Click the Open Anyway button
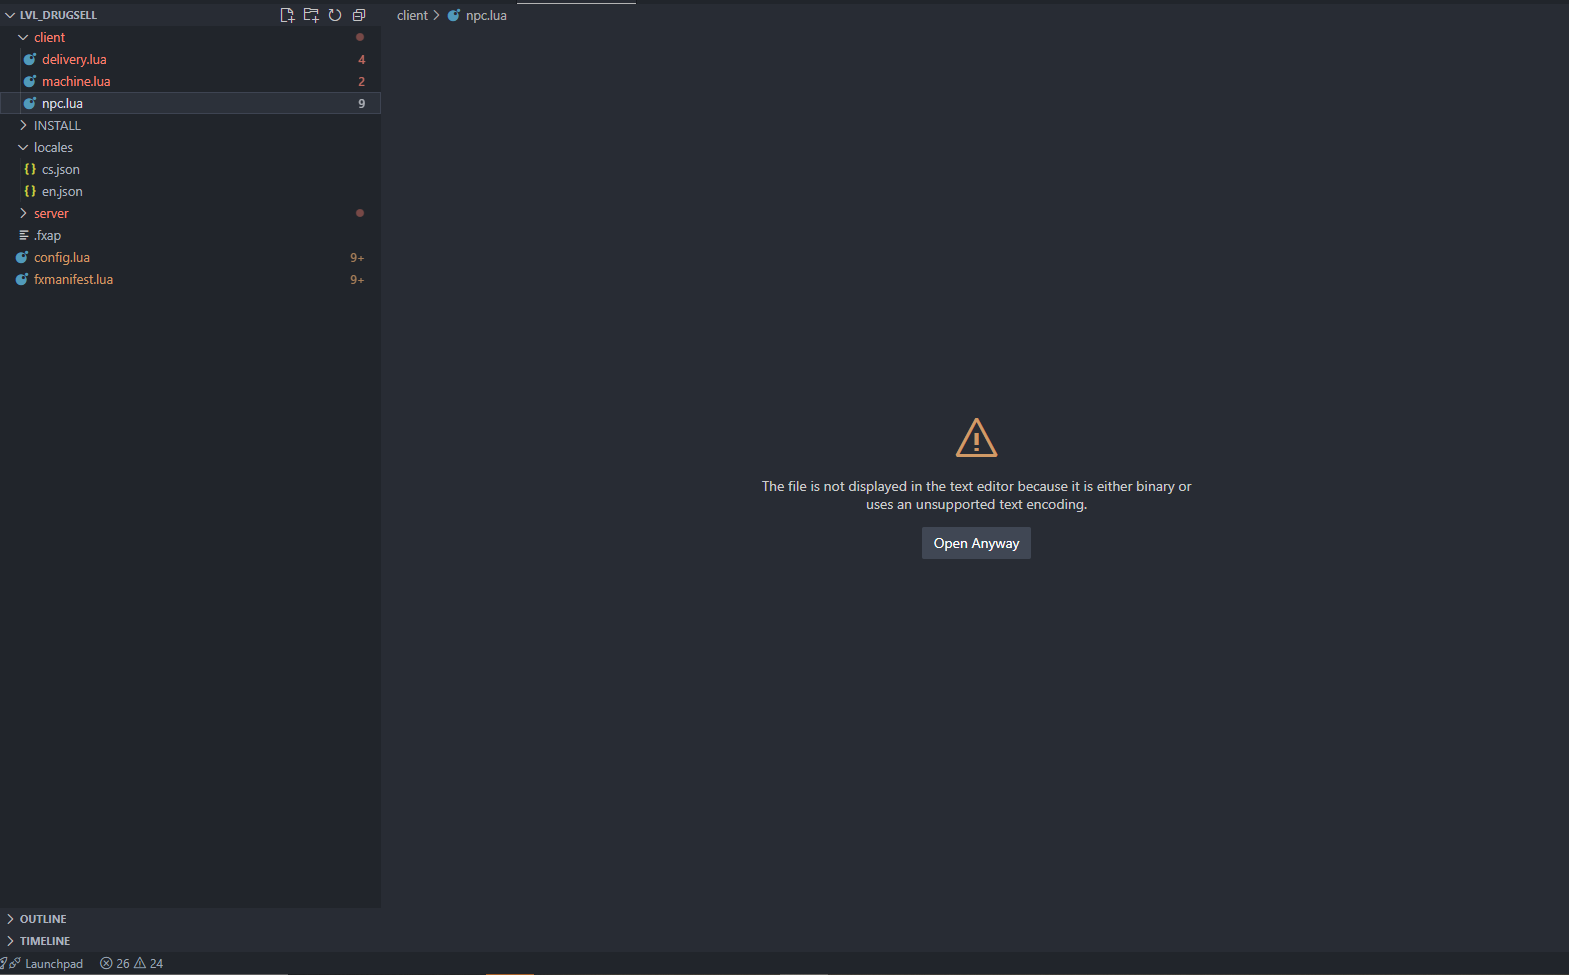 (976, 543)
